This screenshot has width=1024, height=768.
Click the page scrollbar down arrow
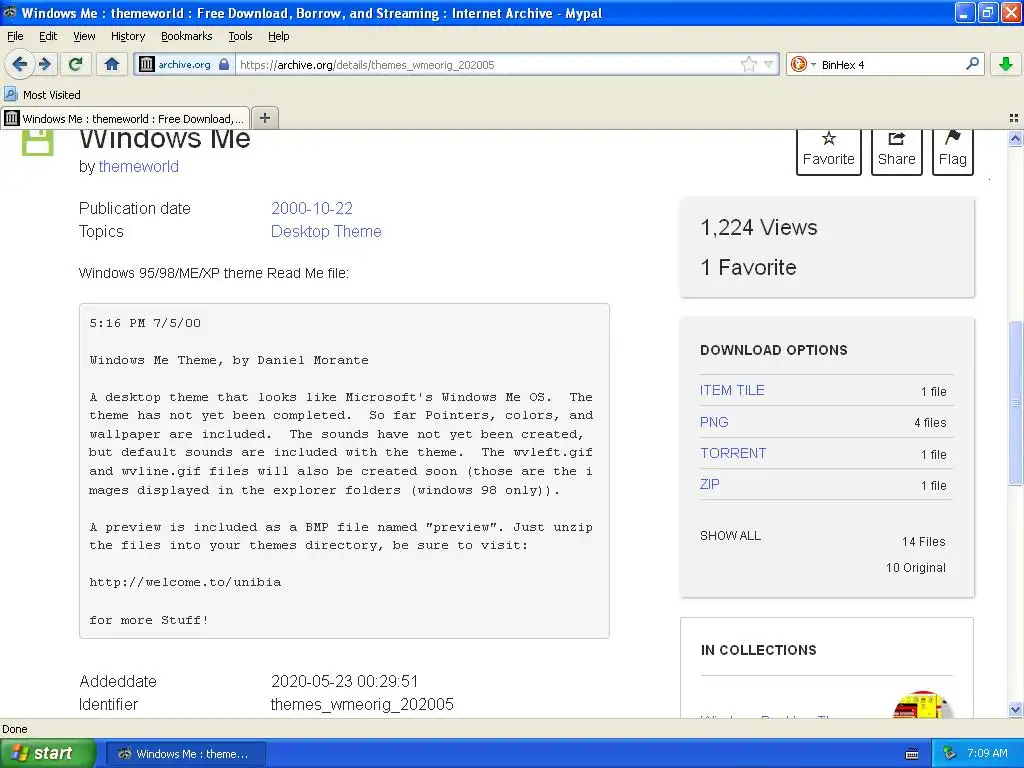[1015, 710]
